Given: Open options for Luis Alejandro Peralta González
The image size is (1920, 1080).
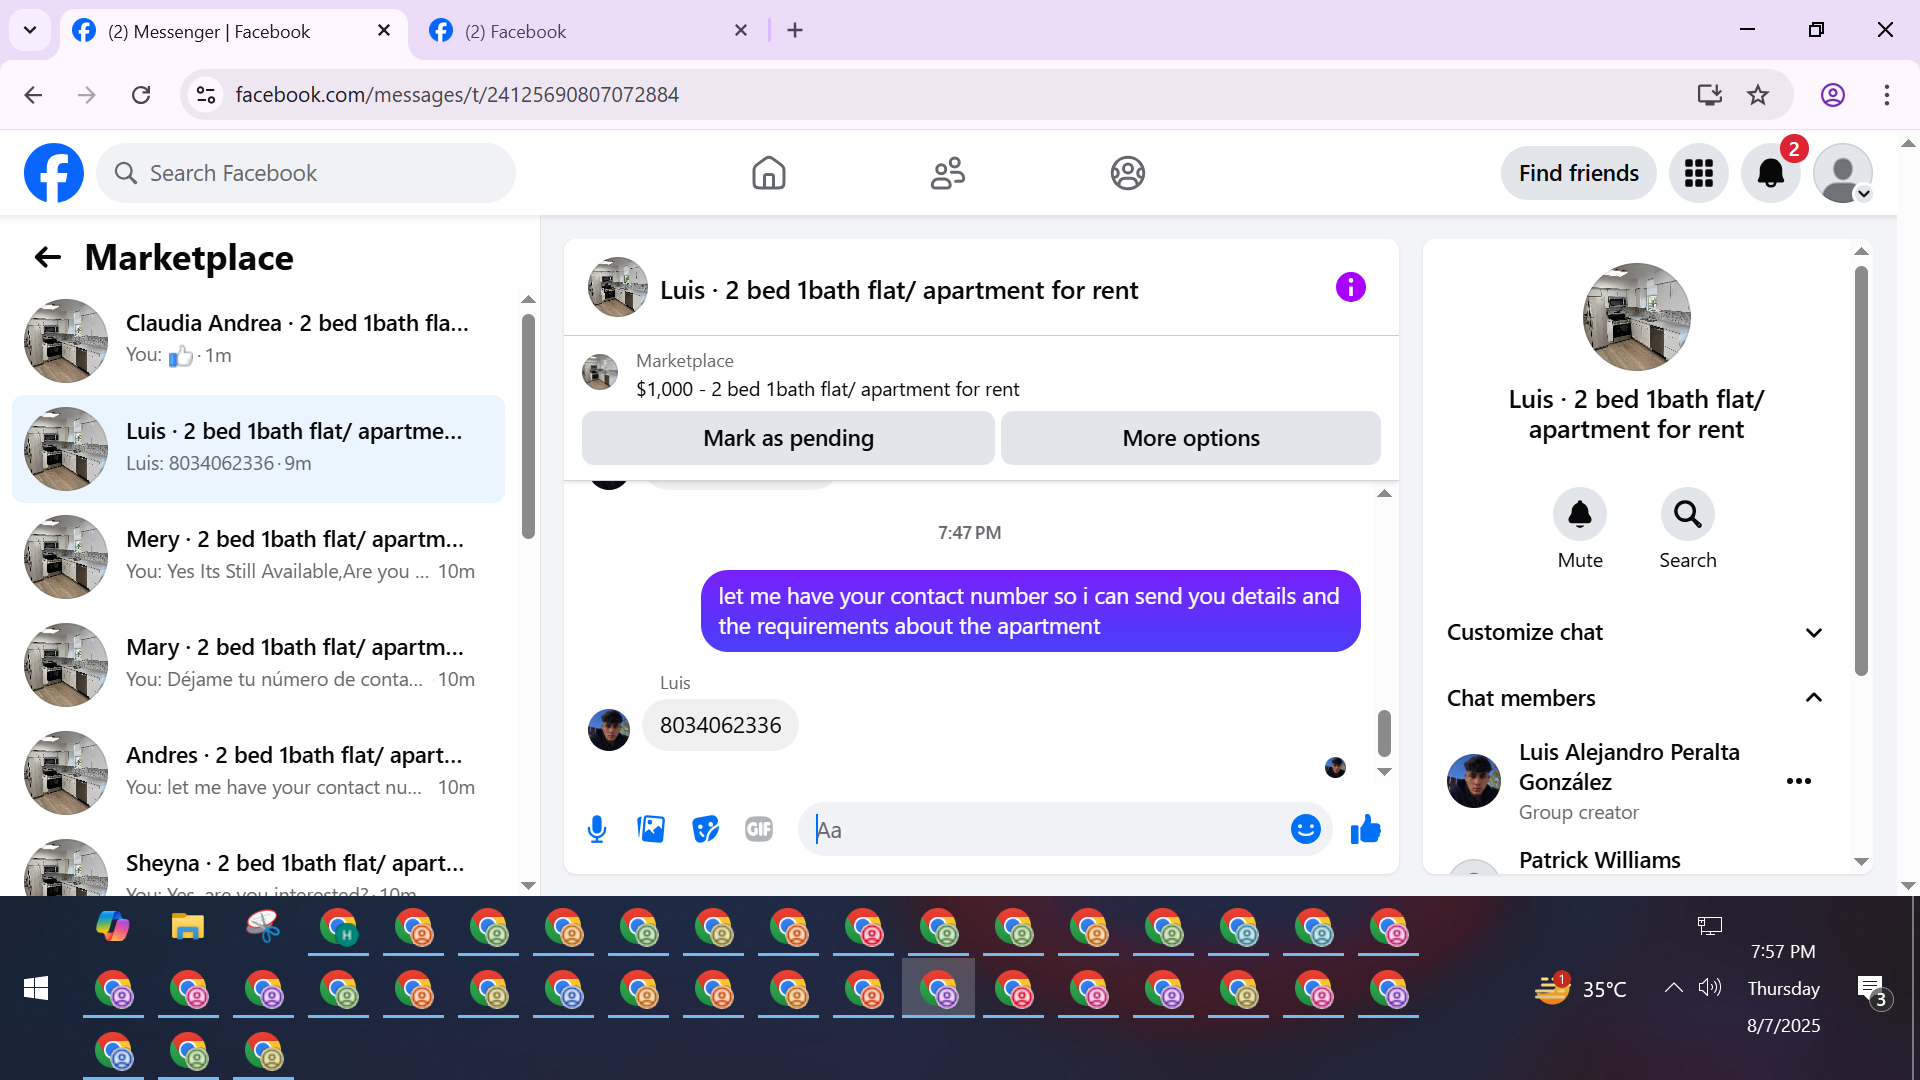Looking at the screenshot, I should click(x=1799, y=781).
